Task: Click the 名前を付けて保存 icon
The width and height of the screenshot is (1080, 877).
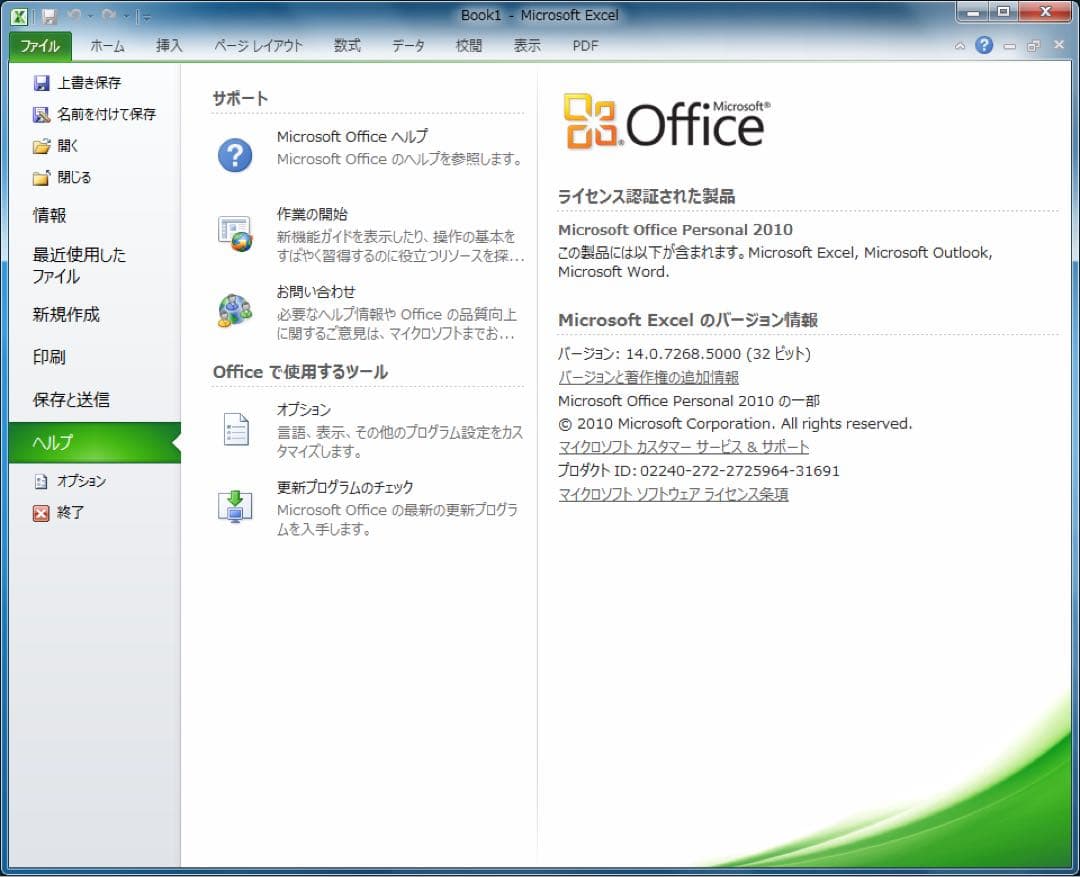Action: (x=41, y=114)
